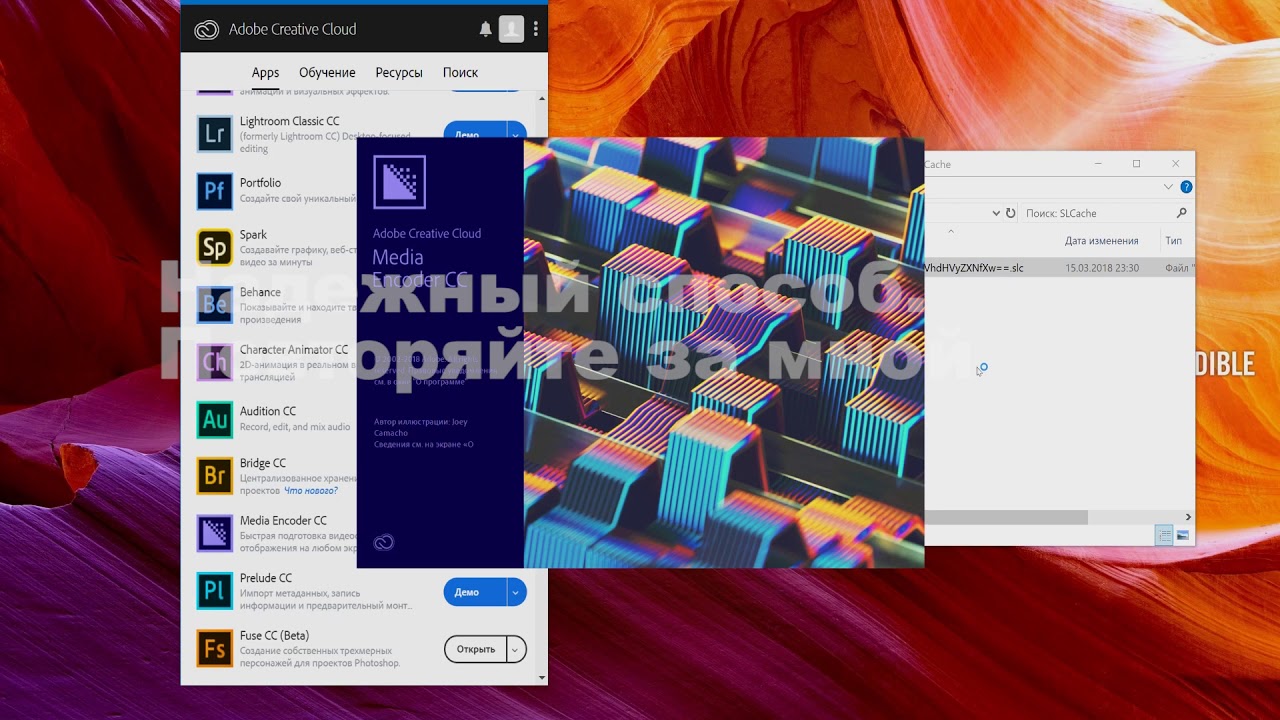Click the Explorer refresh icon
Screen dimensions: 1280x720
[x=1011, y=213]
